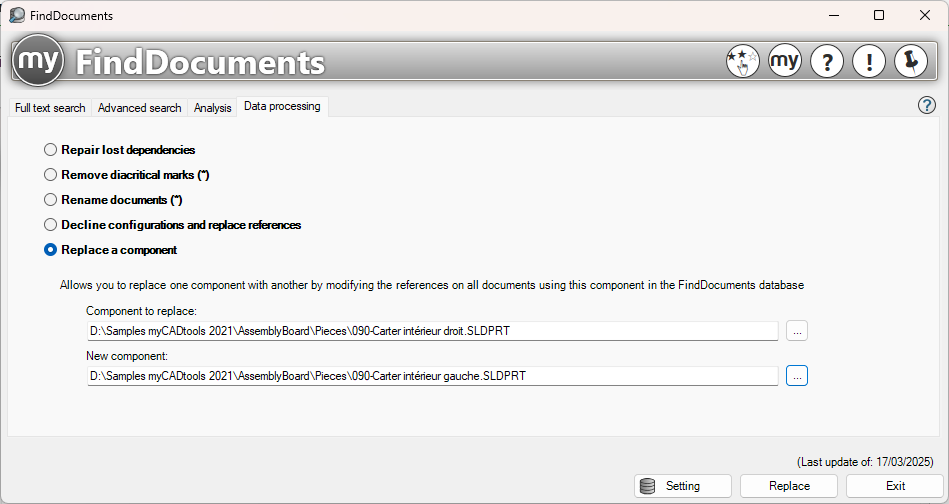Click the FindDocuments title bar app icon
This screenshot has height=504, width=949.
pyautogui.click(x=17, y=15)
